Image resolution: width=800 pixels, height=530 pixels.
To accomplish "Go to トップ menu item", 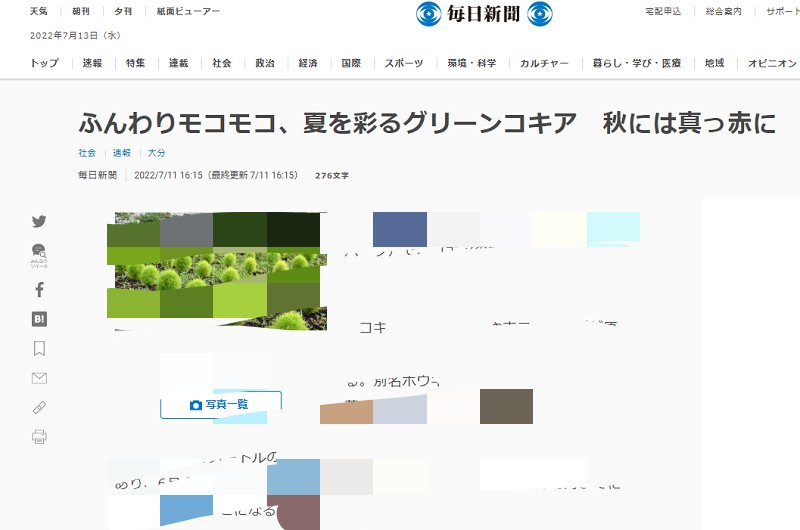I will click(x=44, y=63).
